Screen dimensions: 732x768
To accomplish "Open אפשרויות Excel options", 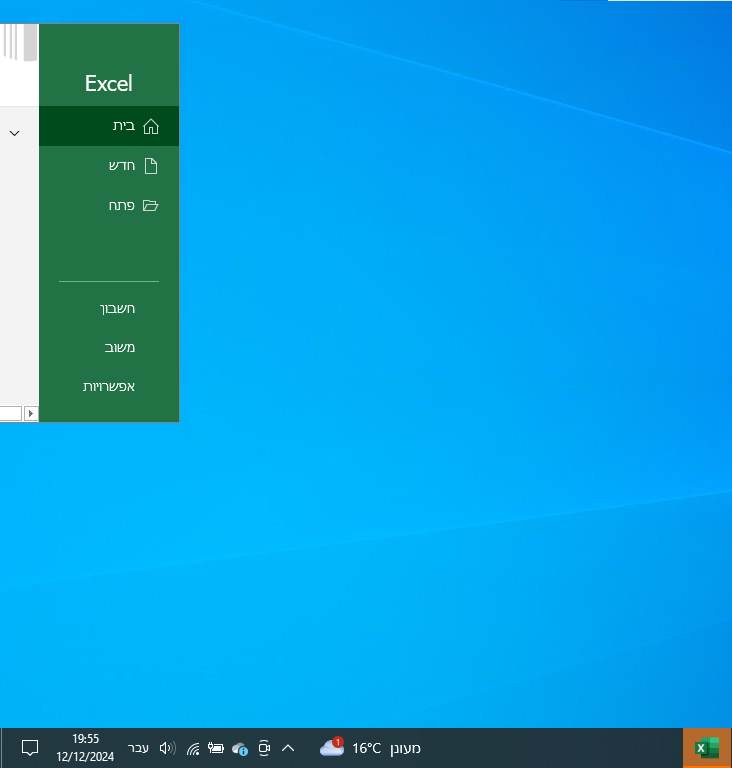I will tap(109, 386).
